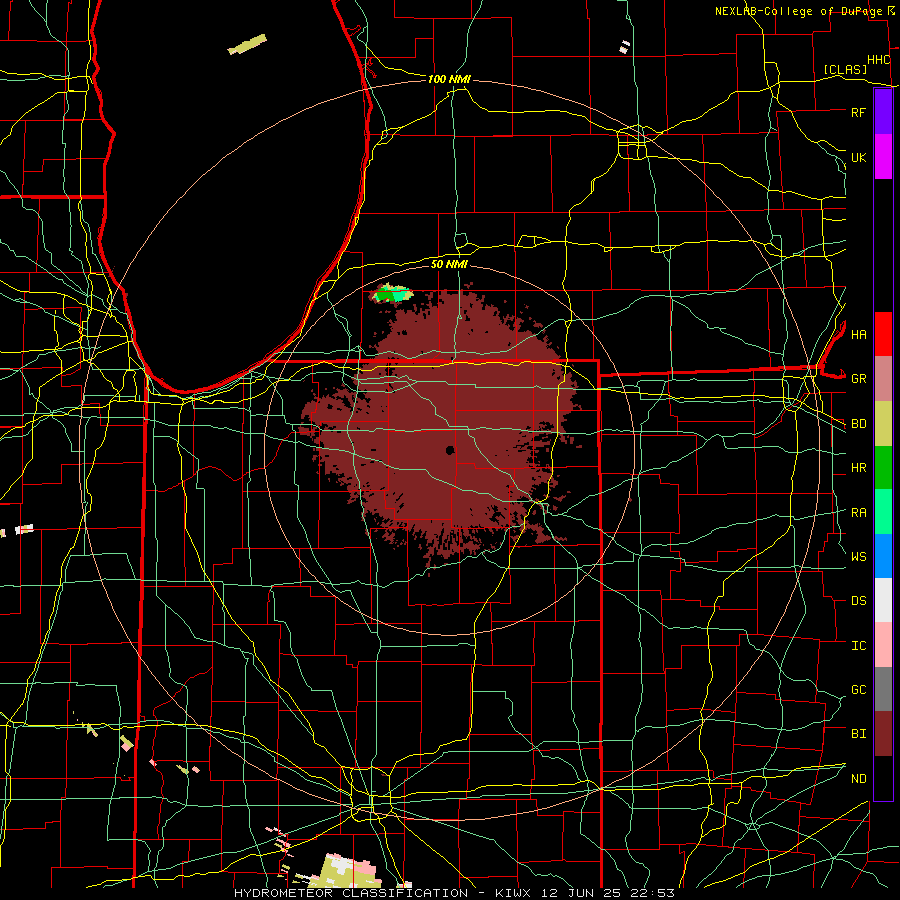The height and width of the screenshot is (900, 900).
Task: Click the BD olive-yellow legend swatch
Action: pyautogui.click(x=883, y=423)
